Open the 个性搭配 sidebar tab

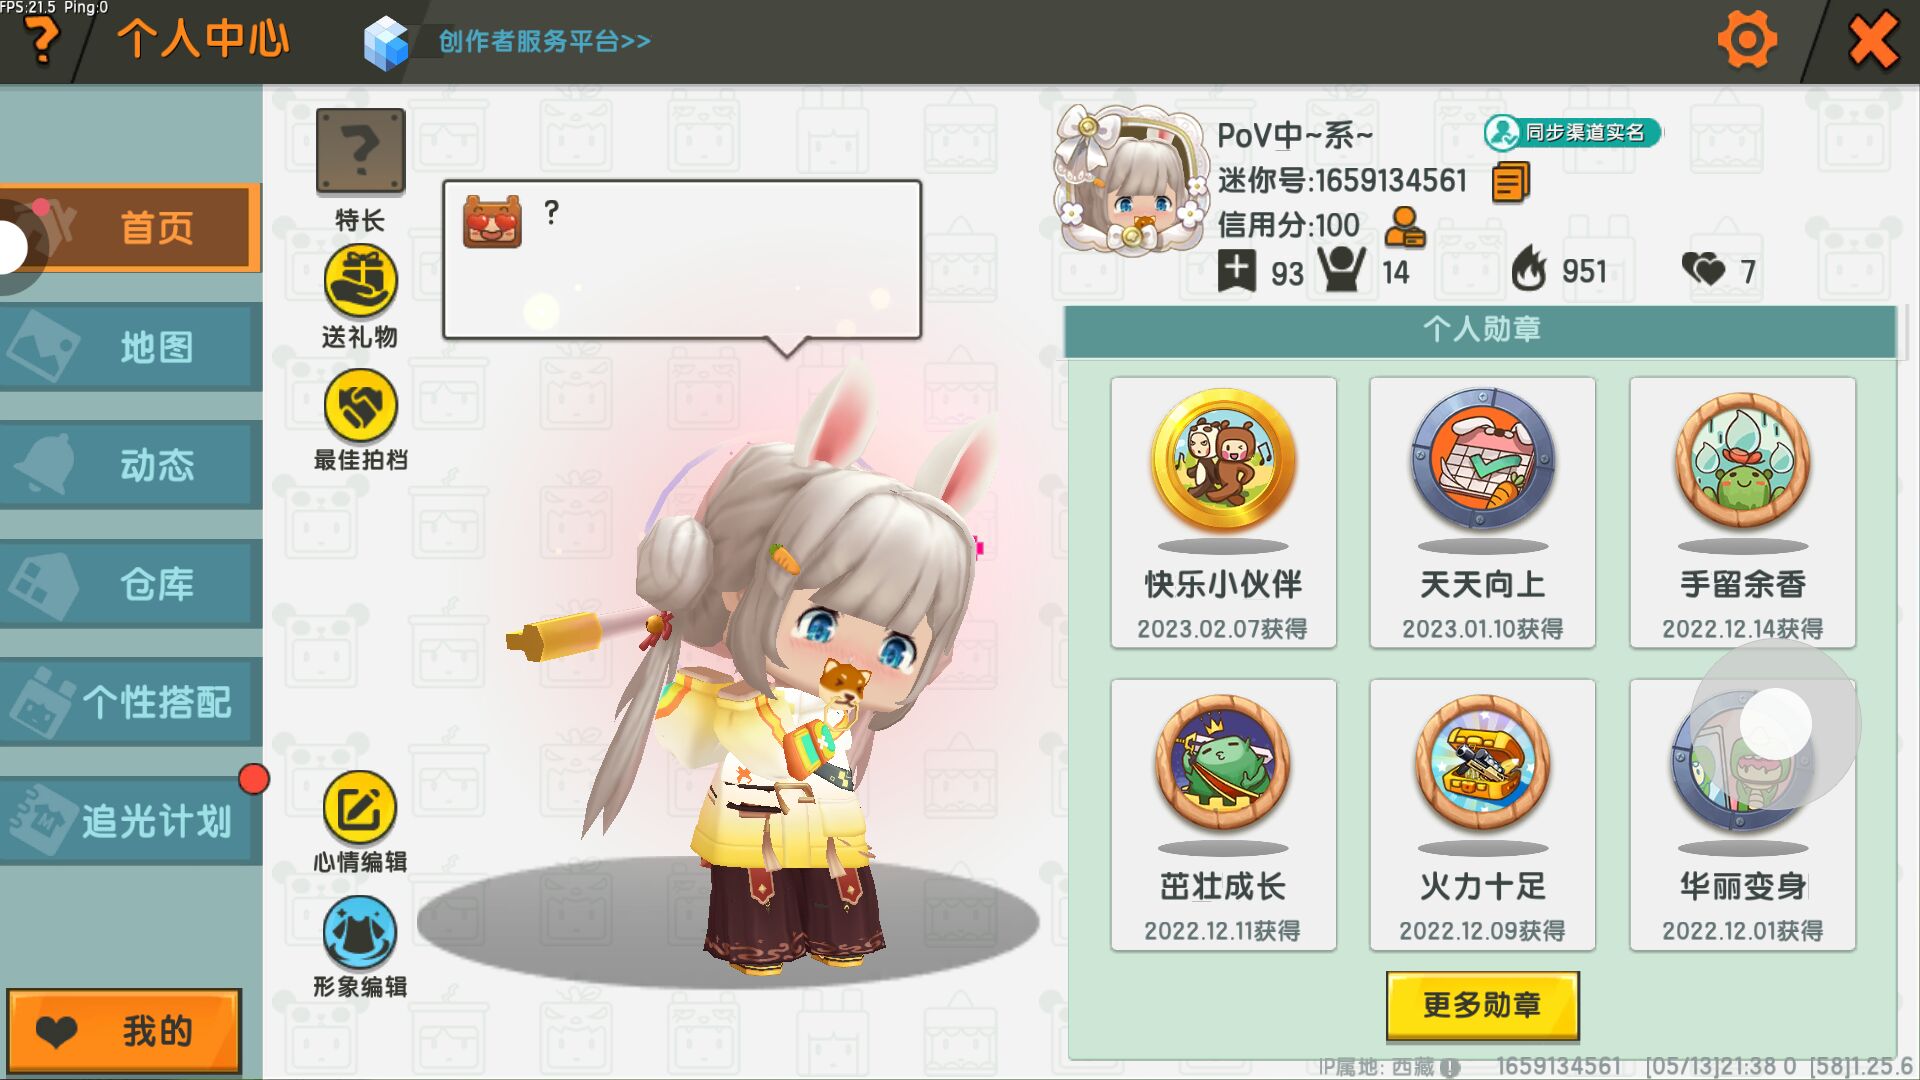pyautogui.click(x=131, y=702)
